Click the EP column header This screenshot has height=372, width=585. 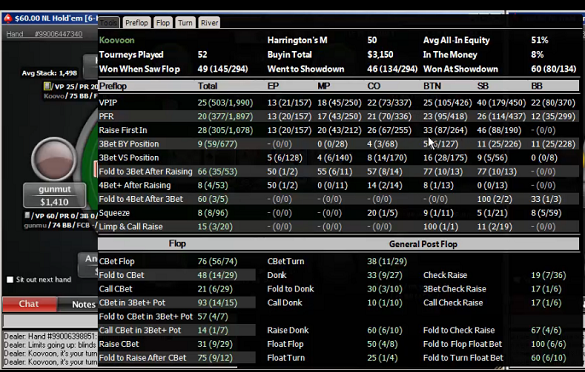(x=273, y=86)
